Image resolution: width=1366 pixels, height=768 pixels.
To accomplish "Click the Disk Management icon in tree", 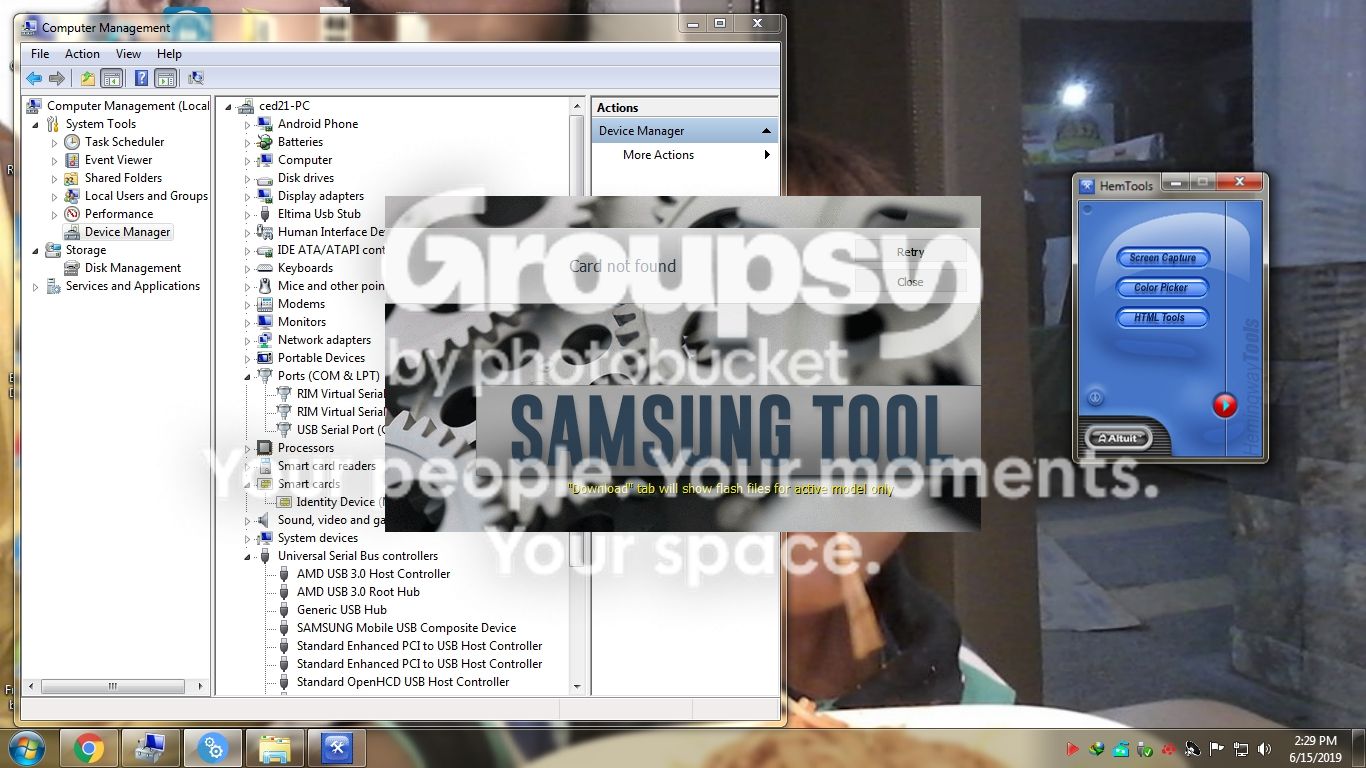I will click(72, 268).
